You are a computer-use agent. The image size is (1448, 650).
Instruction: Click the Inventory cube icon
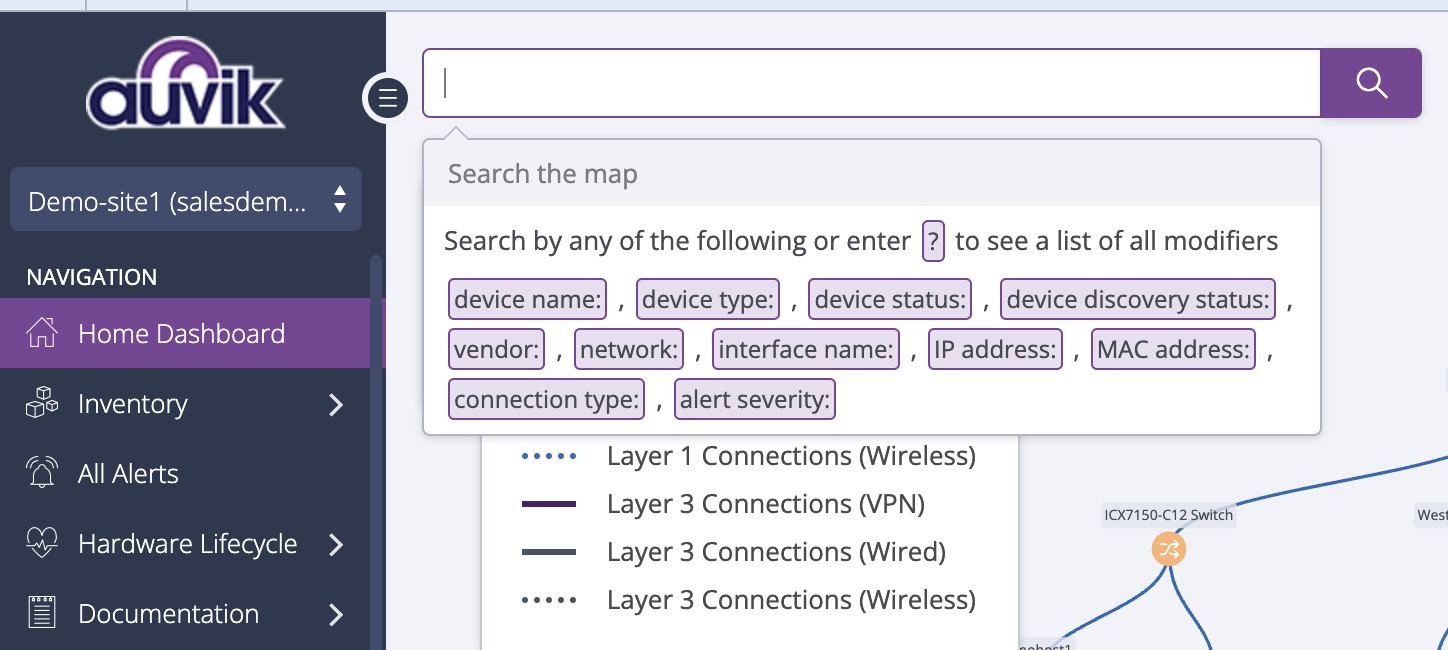[42, 403]
